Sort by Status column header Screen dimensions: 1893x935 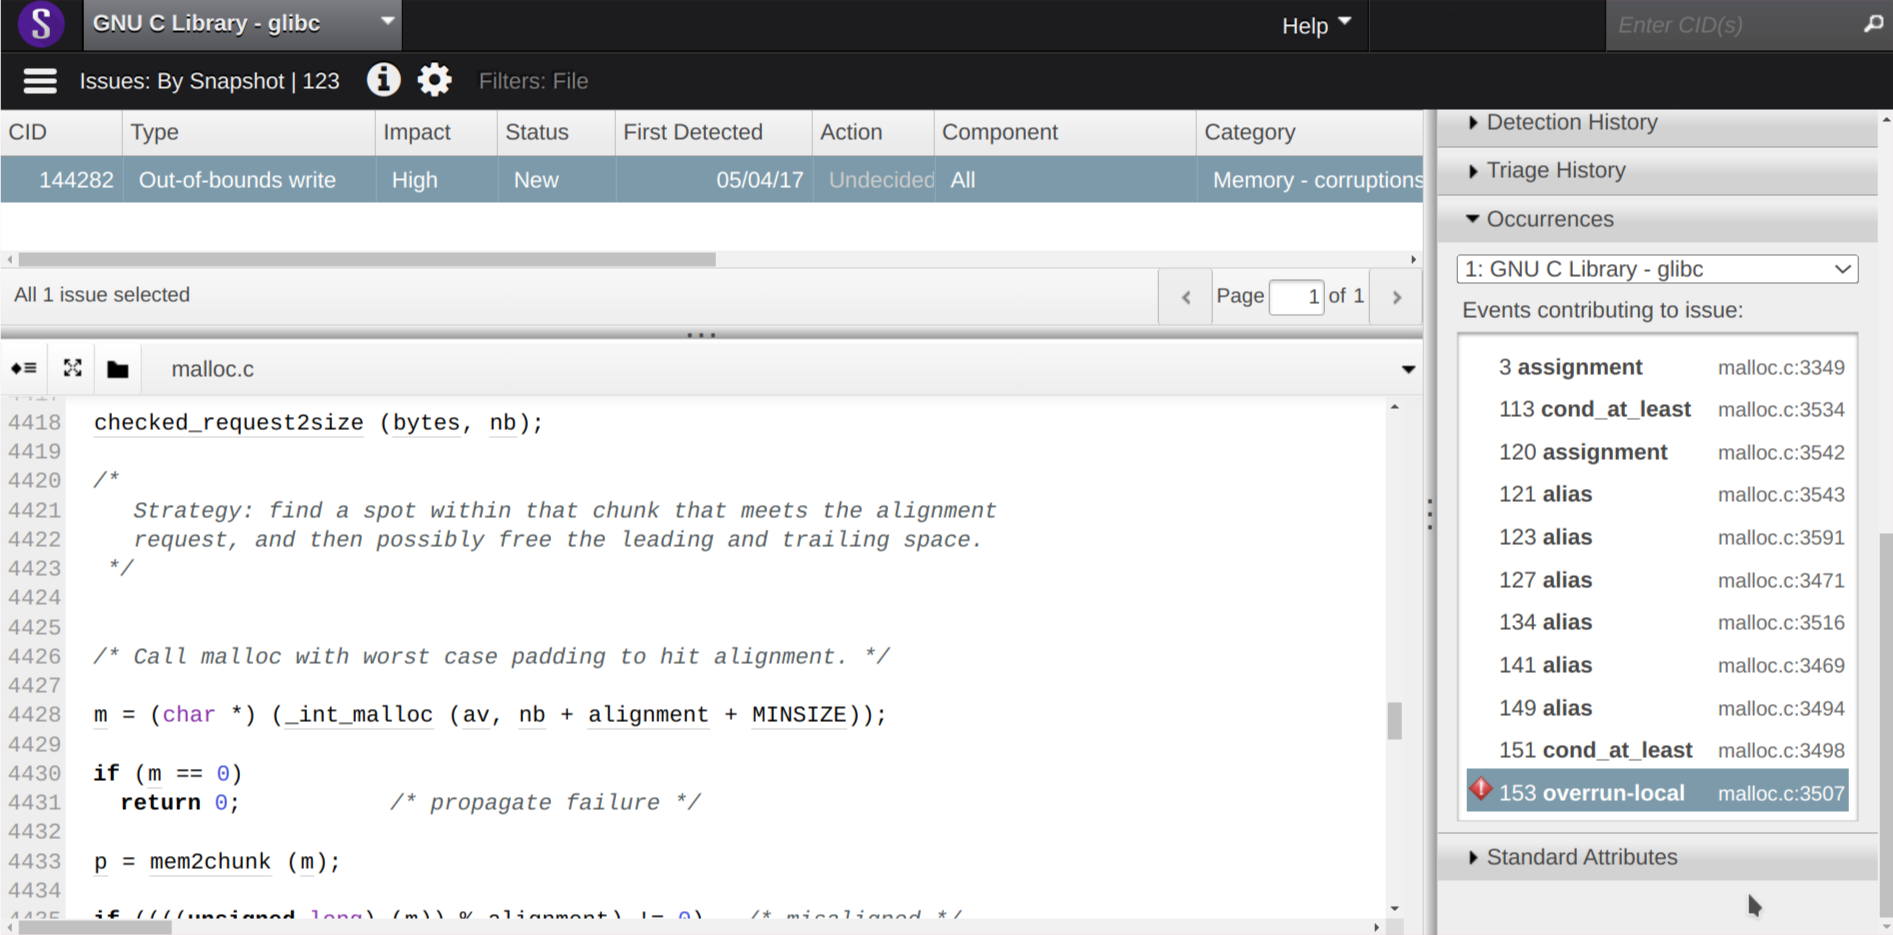click(x=556, y=132)
